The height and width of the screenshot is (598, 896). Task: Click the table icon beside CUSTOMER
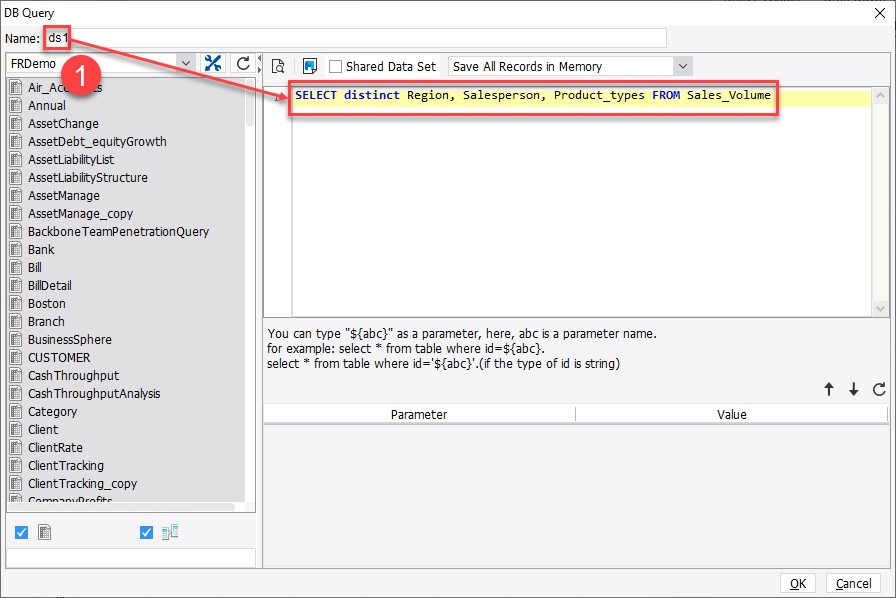pos(15,357)
